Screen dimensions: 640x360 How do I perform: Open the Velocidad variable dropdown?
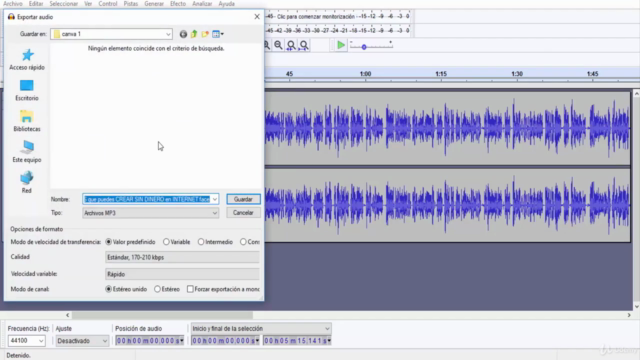(x=182, y=274)
